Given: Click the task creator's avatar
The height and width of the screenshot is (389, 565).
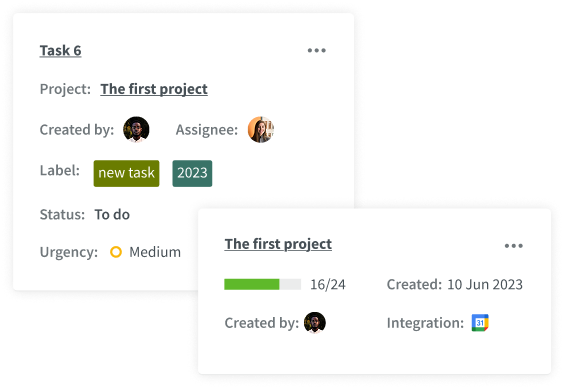Looking at the screenshot, I should [x=136, y=130].
